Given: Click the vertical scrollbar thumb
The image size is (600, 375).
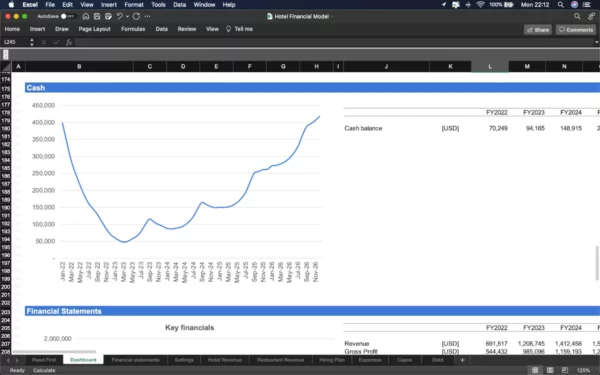Looking at the screenshot, I should (597, 263).
